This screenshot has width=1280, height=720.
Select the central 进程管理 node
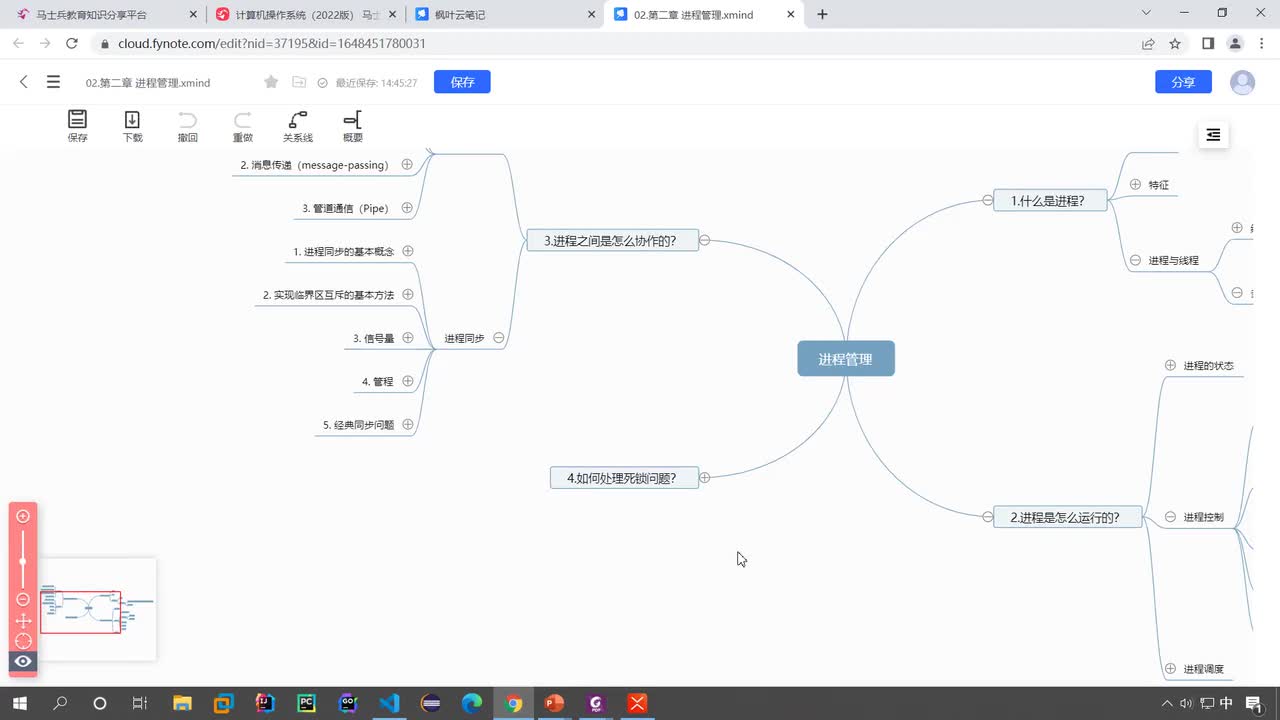(x=846, y=359)
